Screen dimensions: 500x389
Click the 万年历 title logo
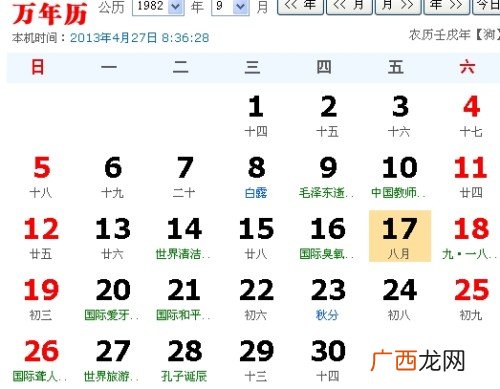pos(50,14)
